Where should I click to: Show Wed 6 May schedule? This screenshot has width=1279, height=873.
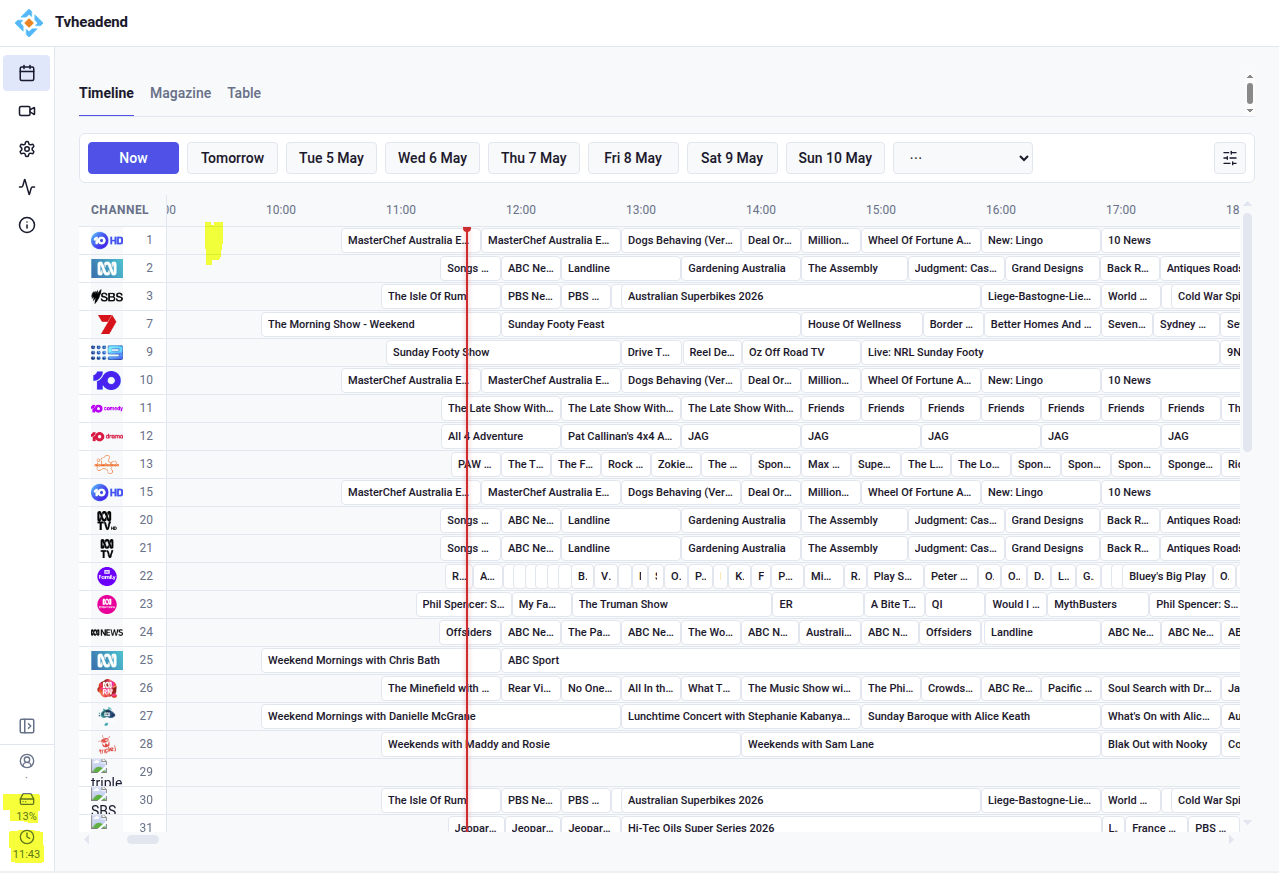click(432, 158)
